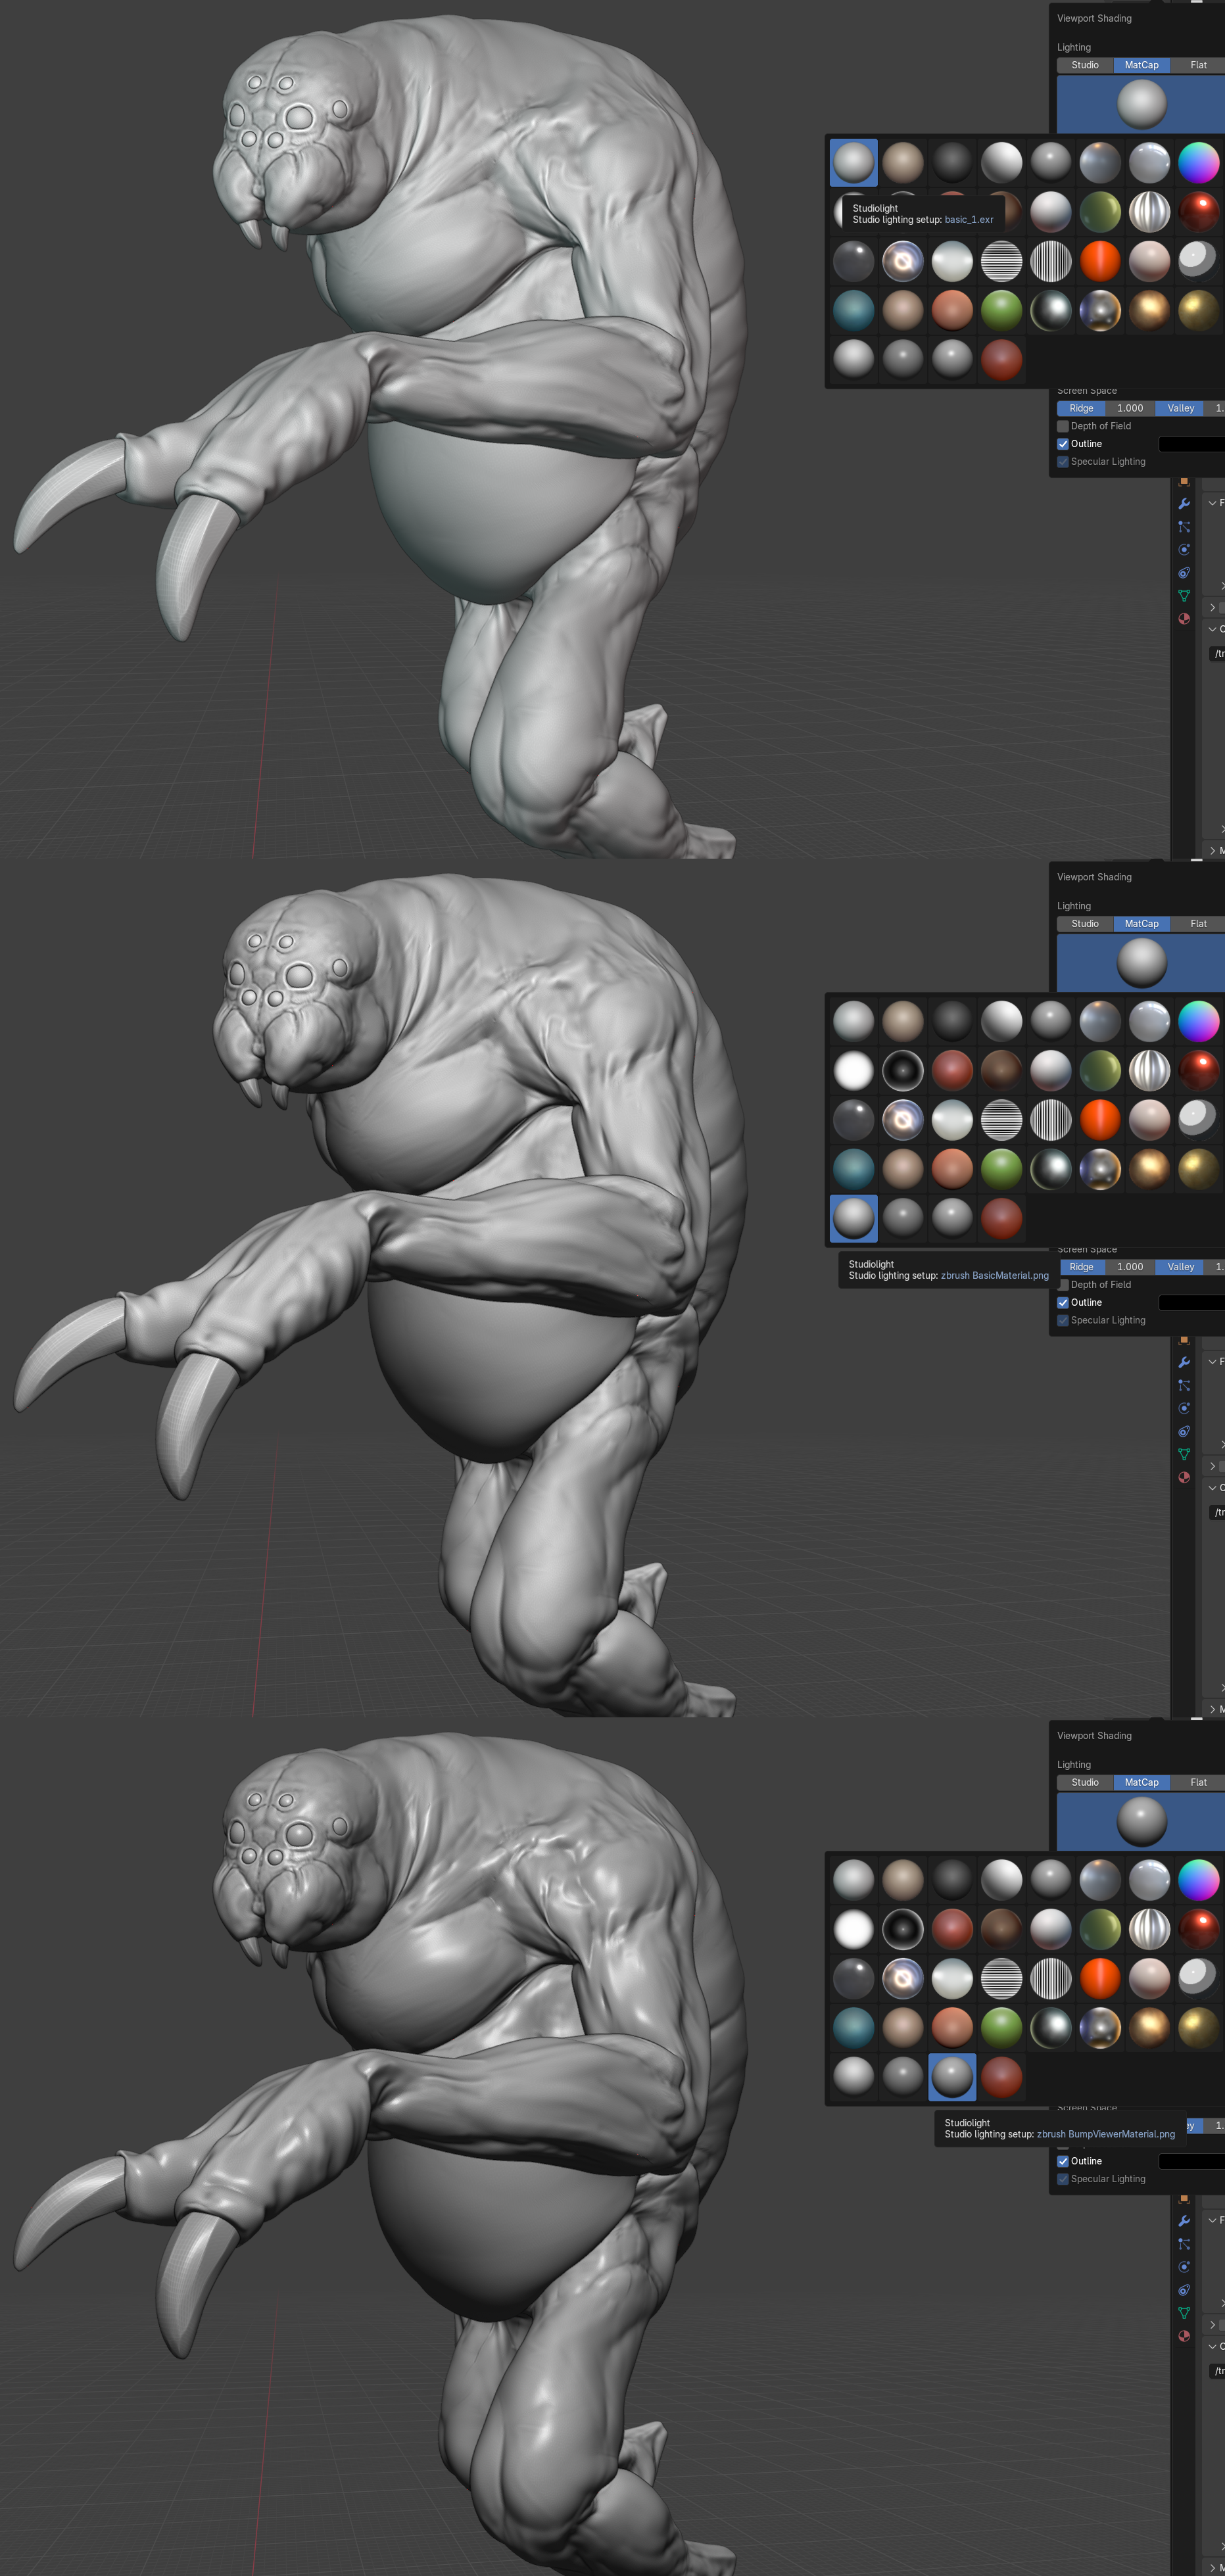The height and width of the screenshot is (2576, 1225).
Task: Open Particles properties tab in bottom screenshot
Action: tap(1184, 2245)
